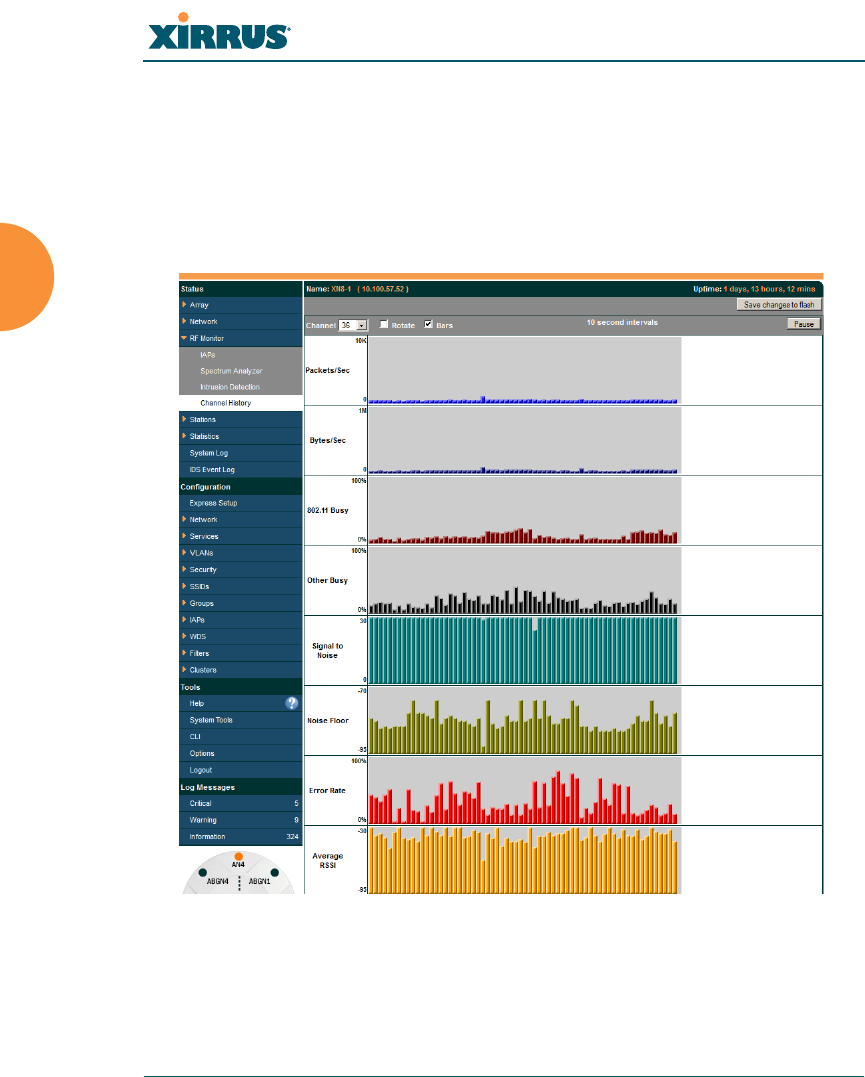Image resolution: width=865 pixels, height=1077 pixels.
Task: Uncheck the Bars checkbox
Action: pyautogui.click(x=429, y=324)
